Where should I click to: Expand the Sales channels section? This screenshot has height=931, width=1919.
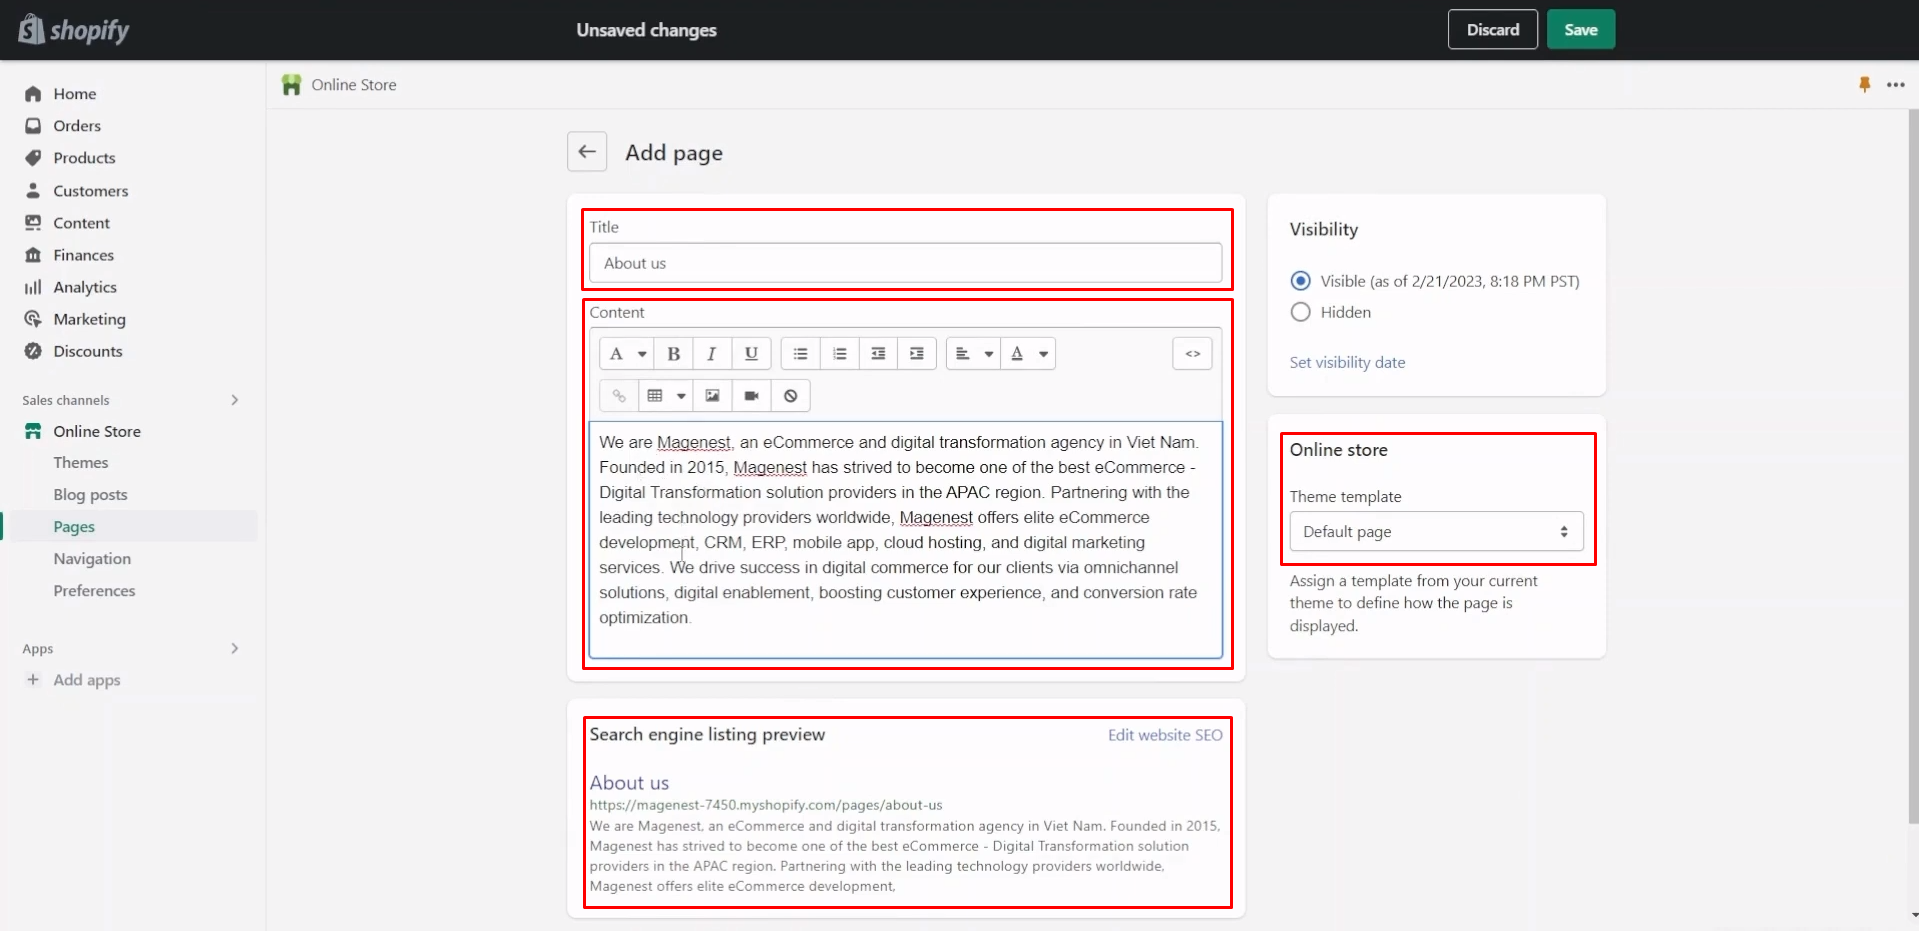point(235,400)
